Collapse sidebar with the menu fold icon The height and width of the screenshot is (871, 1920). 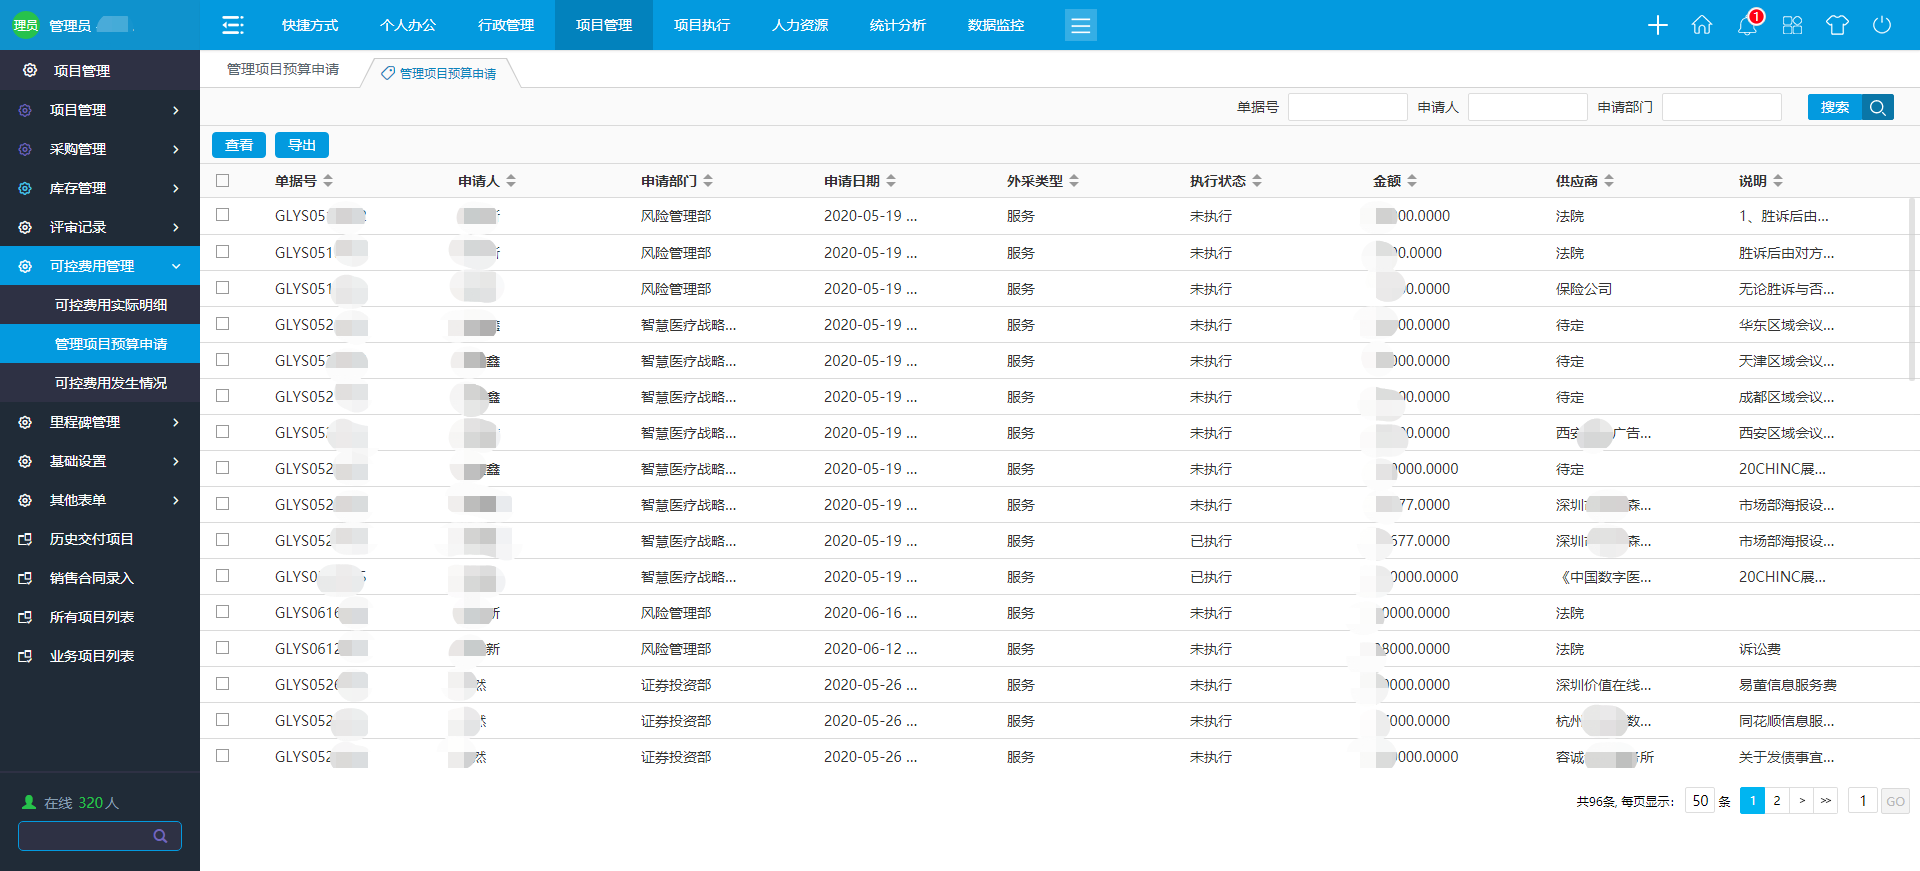click(x=233, y=25)
